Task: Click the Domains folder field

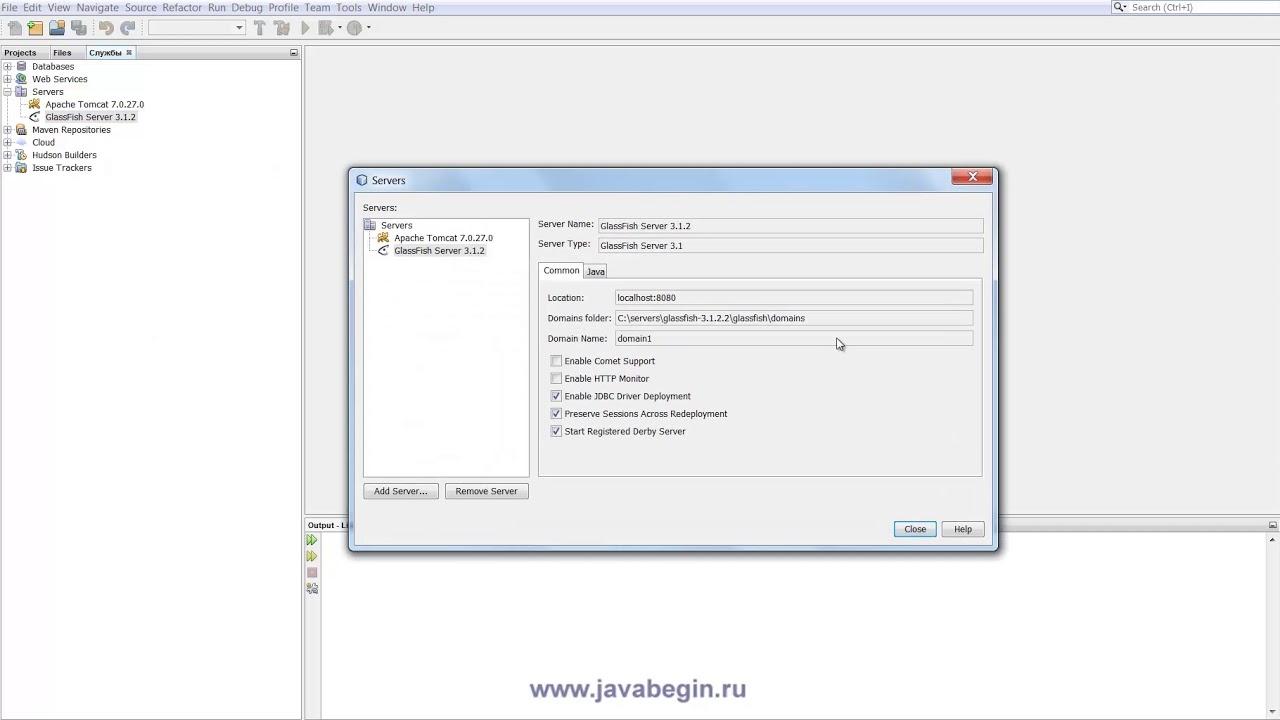Action: 794,318
